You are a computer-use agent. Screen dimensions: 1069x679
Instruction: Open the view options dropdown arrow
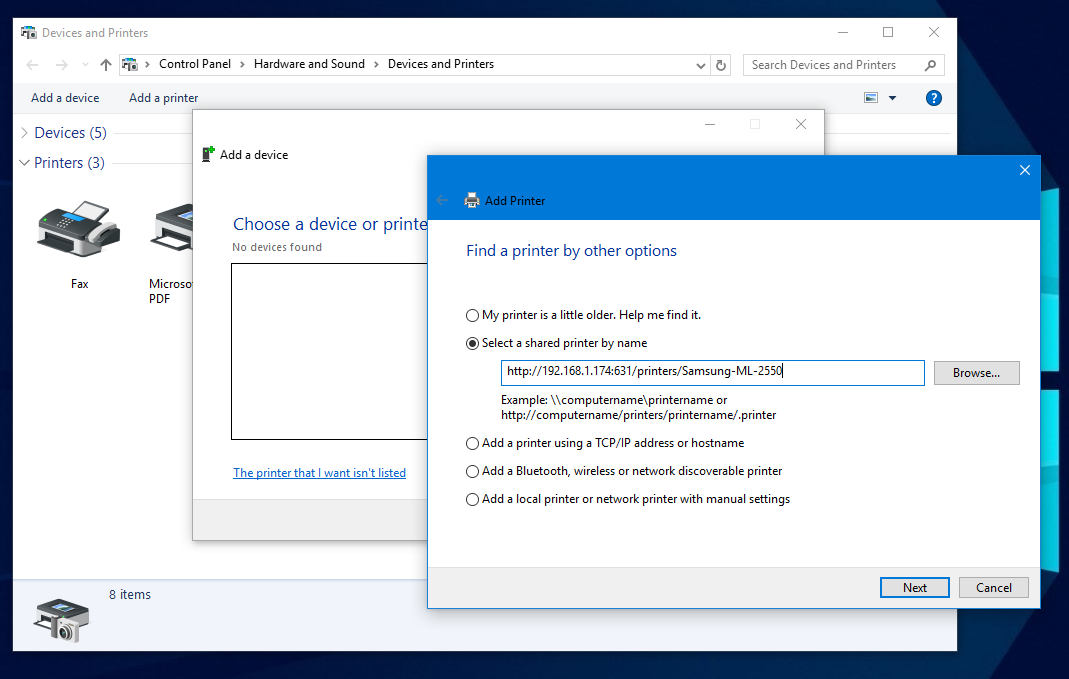(x=892, y=98)
